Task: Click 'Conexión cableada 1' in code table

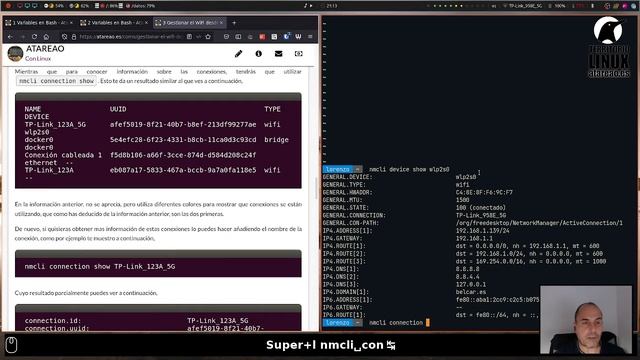Action: point(63,155)
